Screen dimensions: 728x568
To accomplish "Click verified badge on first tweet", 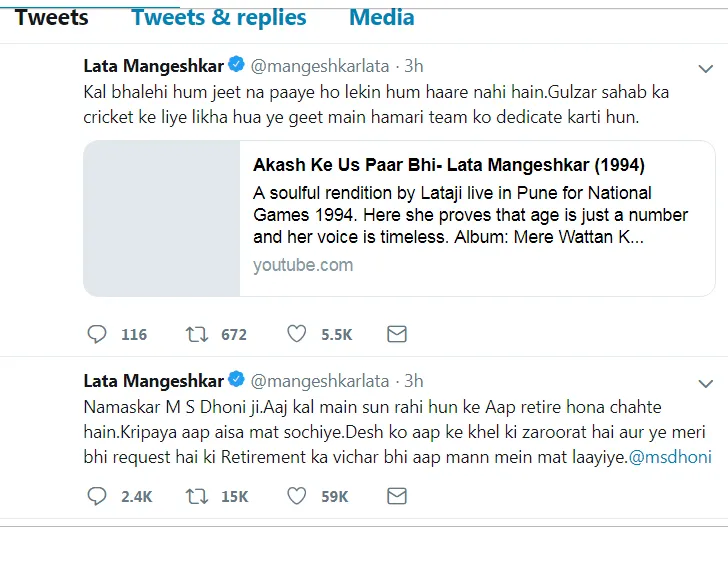I will pos(236,64).
